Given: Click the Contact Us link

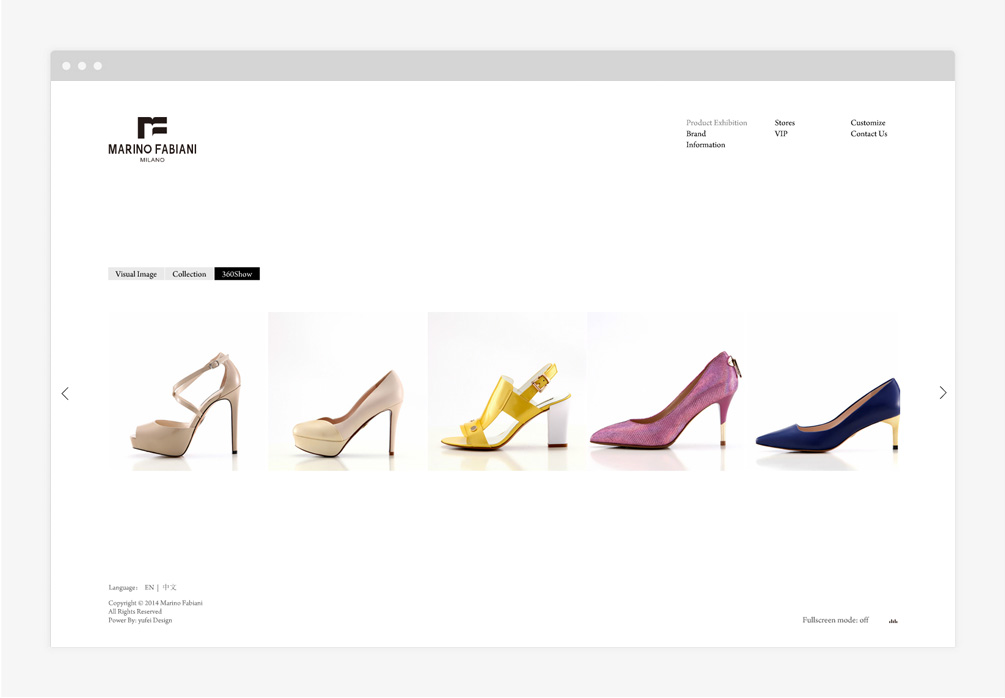Looking at the screenshot, I should (869, 134).
